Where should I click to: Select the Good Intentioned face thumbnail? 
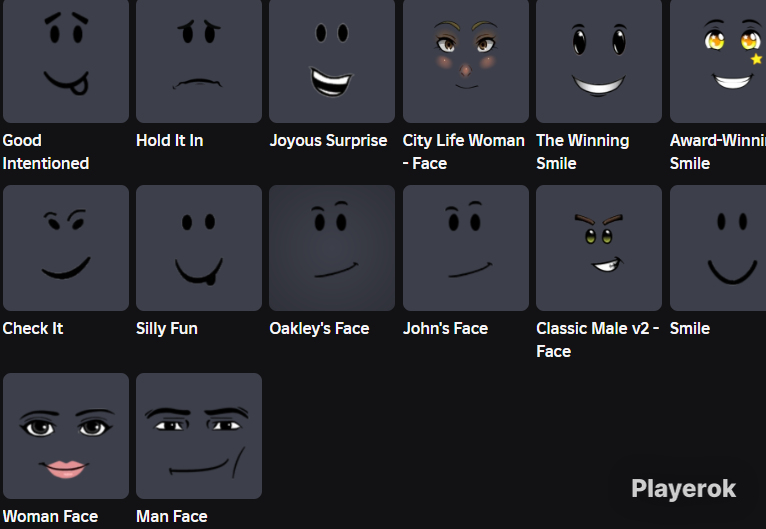click(66, 61)
